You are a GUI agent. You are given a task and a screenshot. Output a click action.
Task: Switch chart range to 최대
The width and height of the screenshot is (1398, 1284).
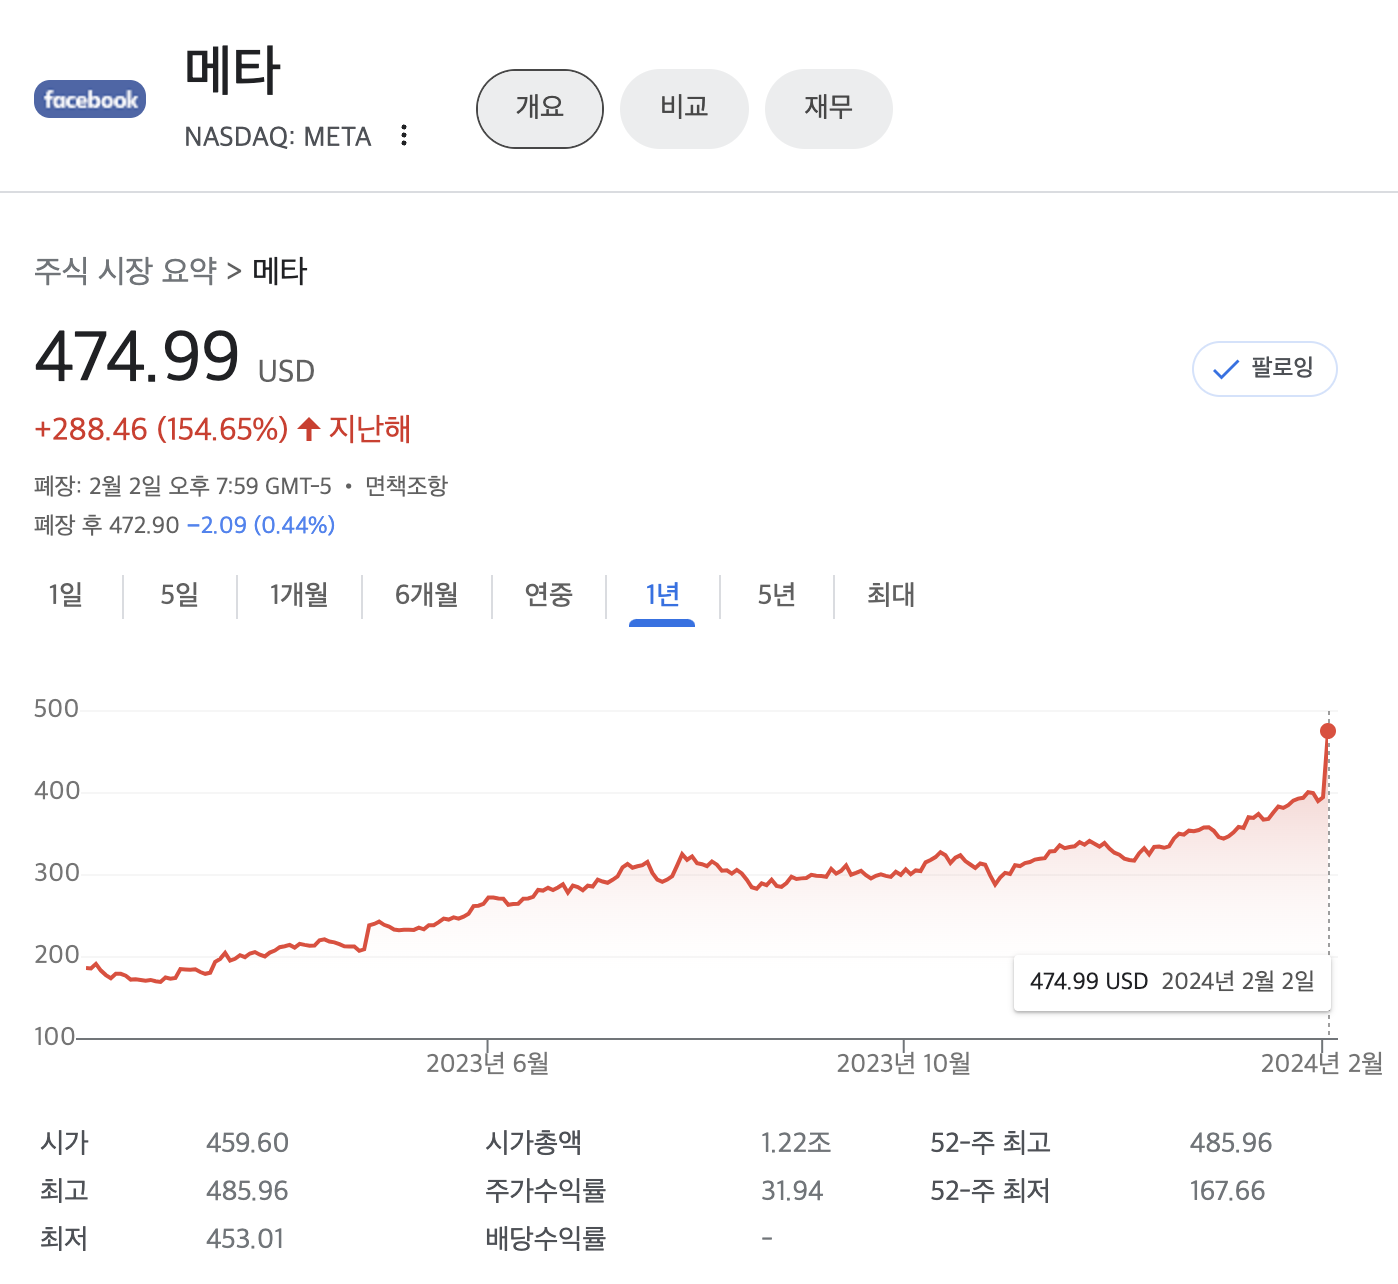click(x=891, y=595)
